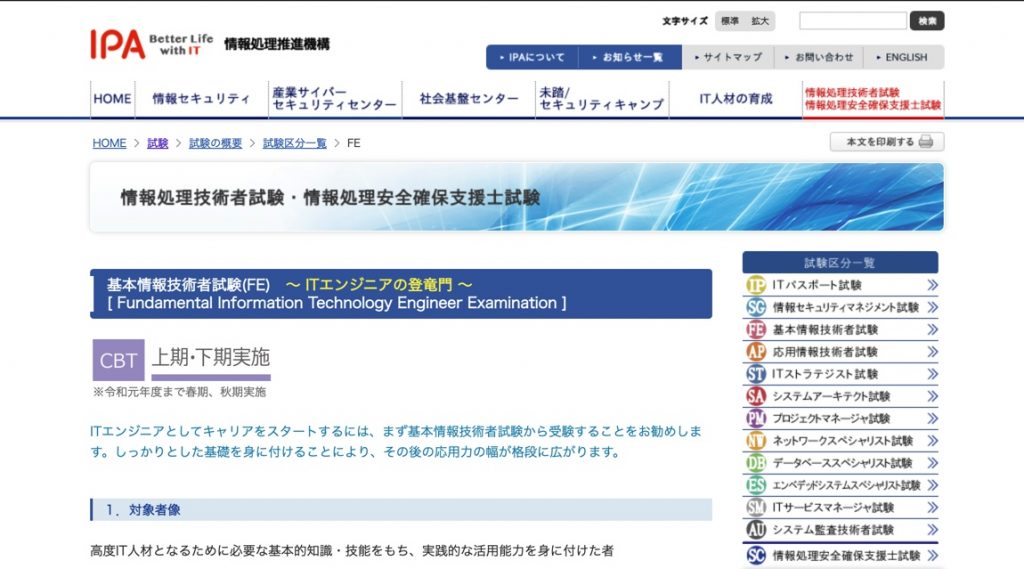
Task: Open the PM exam badge icon
Action: click(756, 418)
